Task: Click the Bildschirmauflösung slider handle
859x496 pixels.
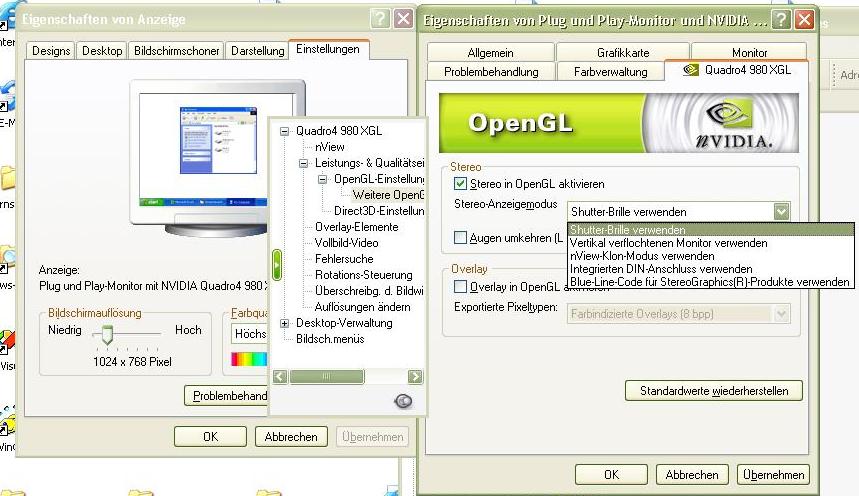Action: [106, 331]
